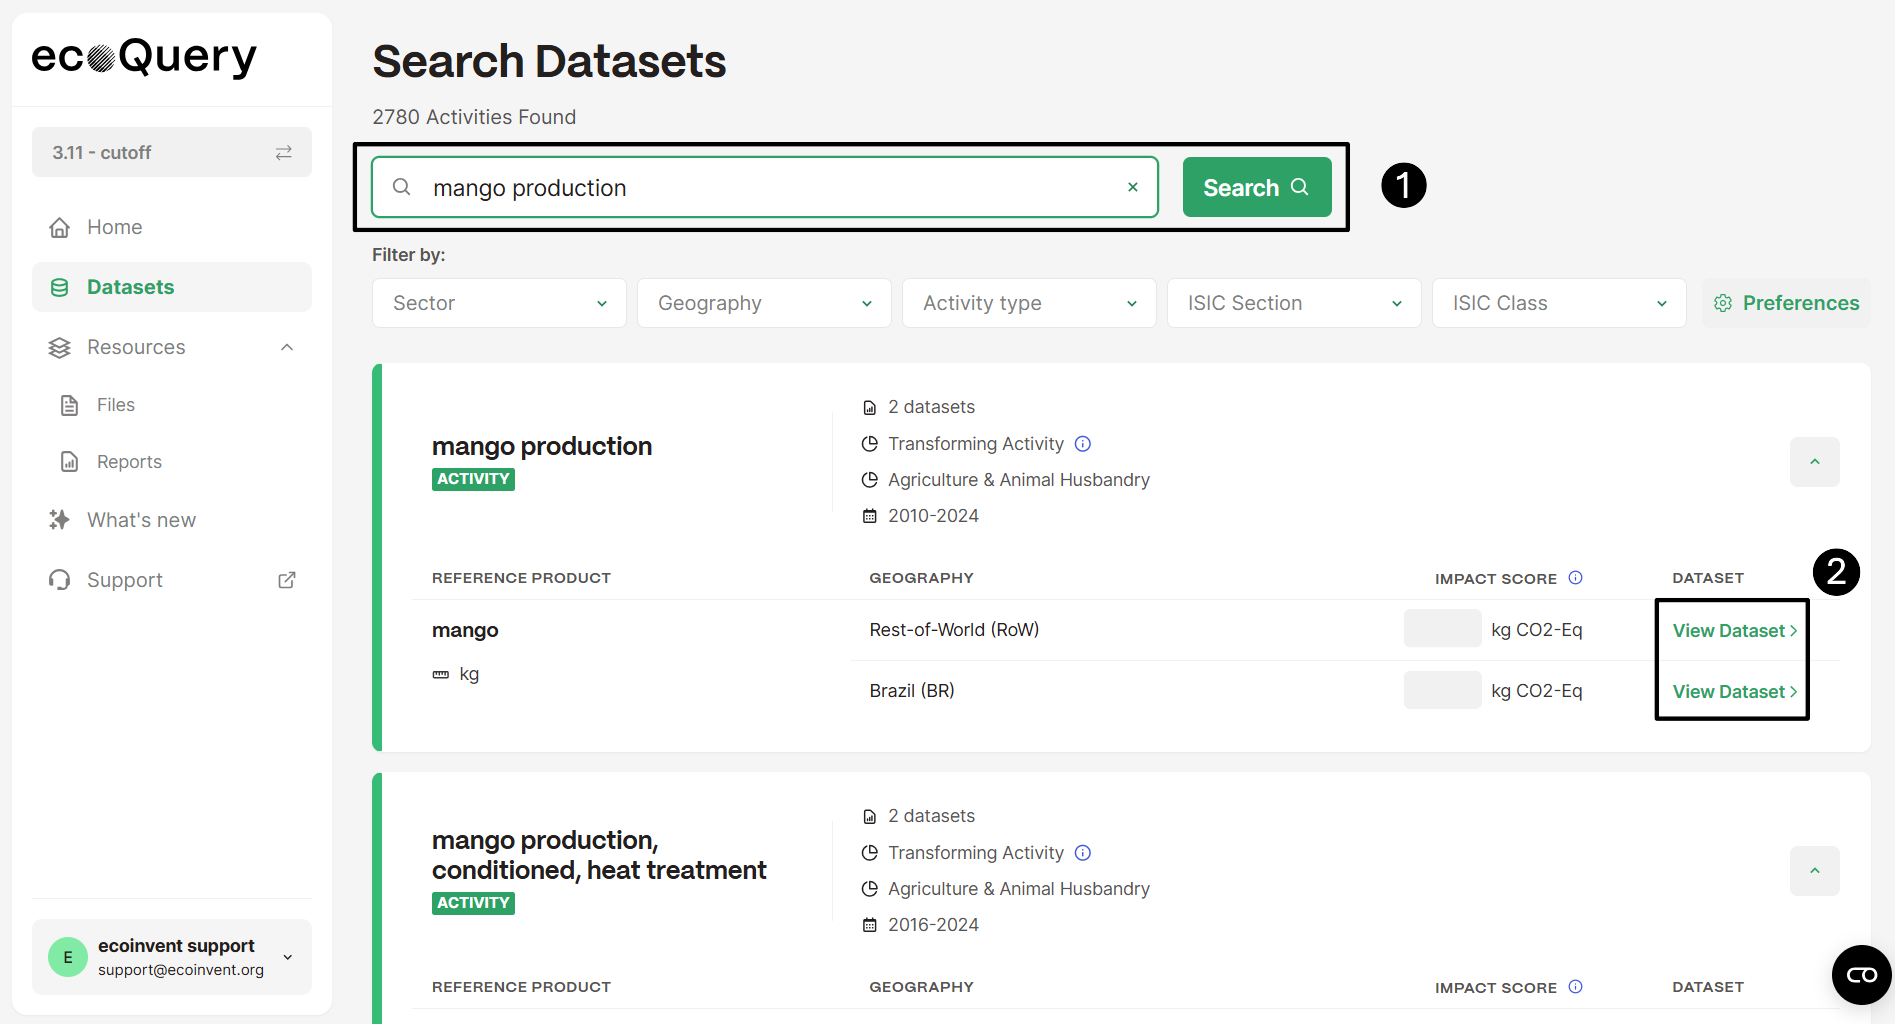Collapse the mango production result card
Screen dimensions: 1895x1024
(1814, 462)
